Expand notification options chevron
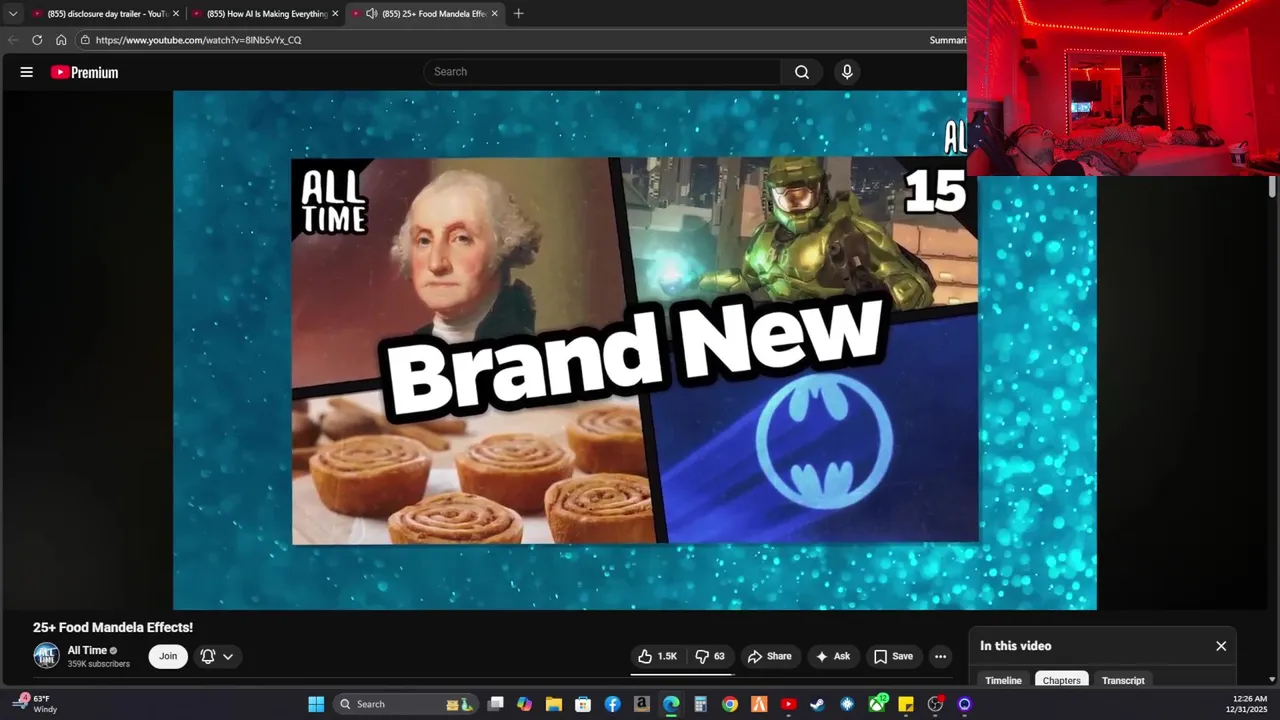The image size is (1280, 720). tap(228, 657)
